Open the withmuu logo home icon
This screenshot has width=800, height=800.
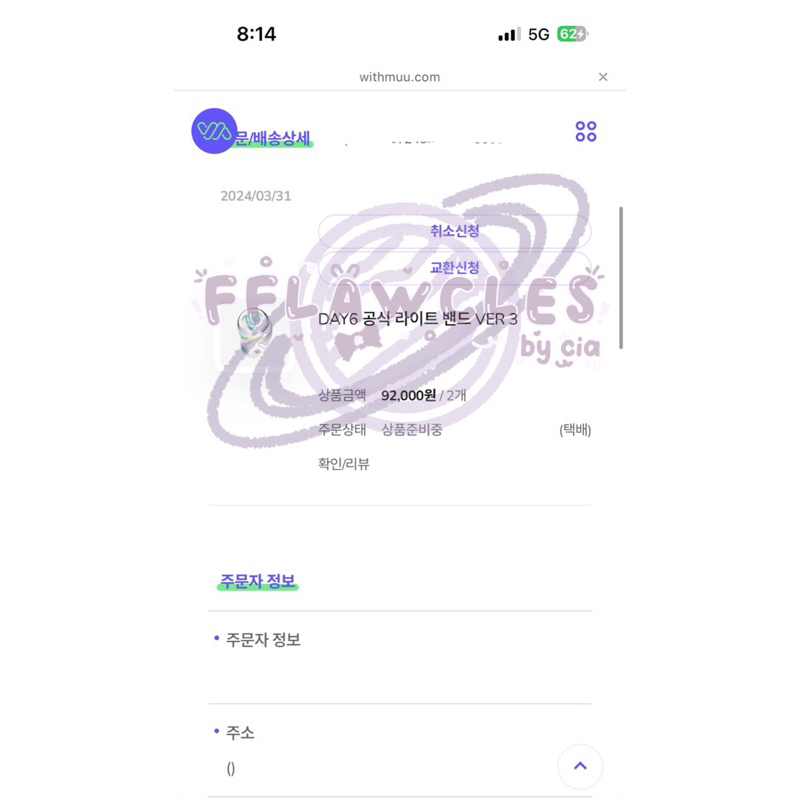click(214, 131)
